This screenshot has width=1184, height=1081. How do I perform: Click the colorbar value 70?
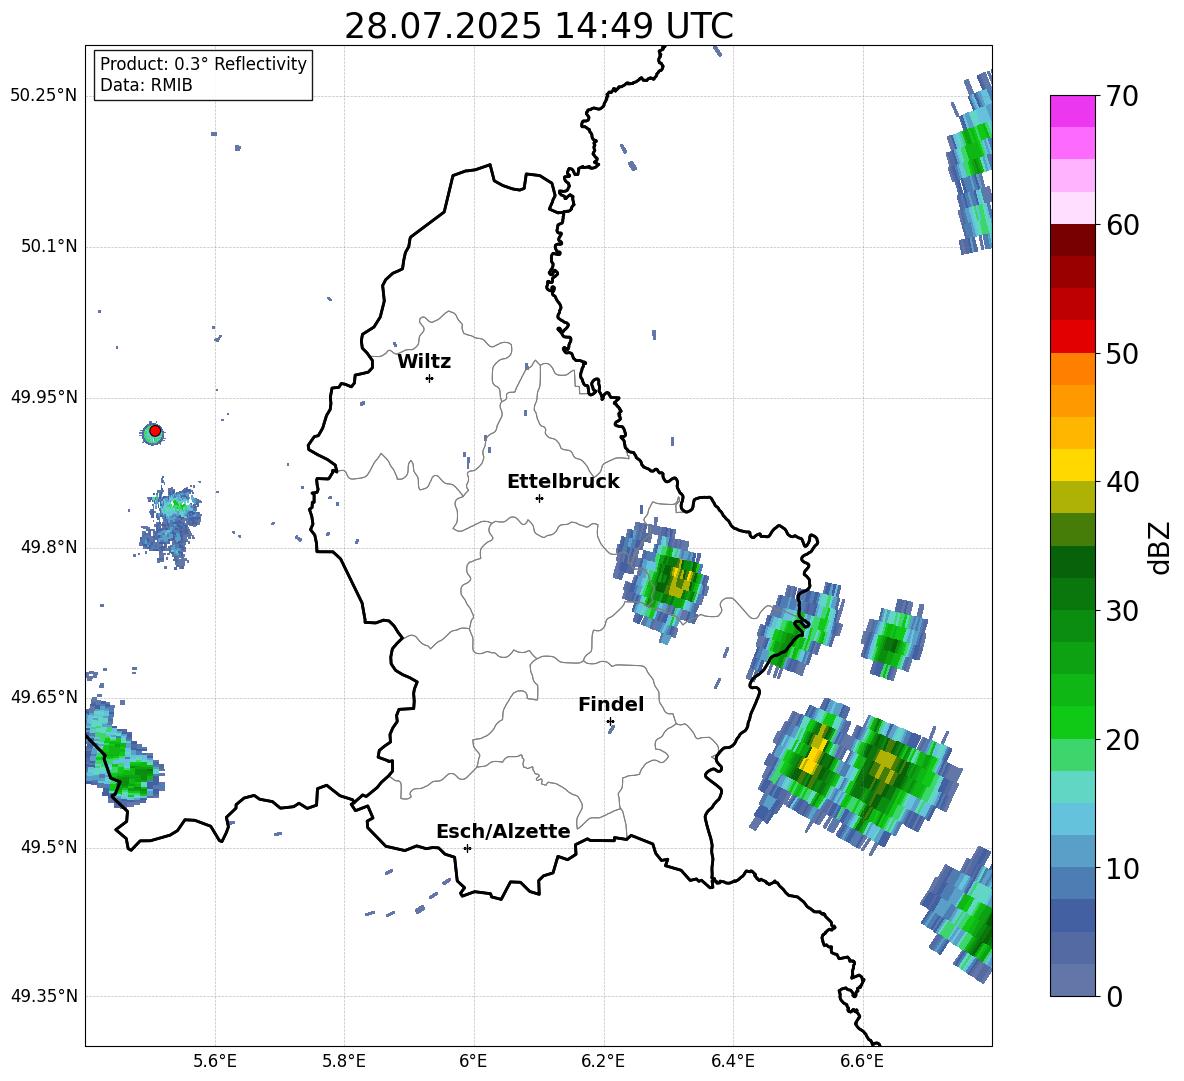coord(1122,97)
